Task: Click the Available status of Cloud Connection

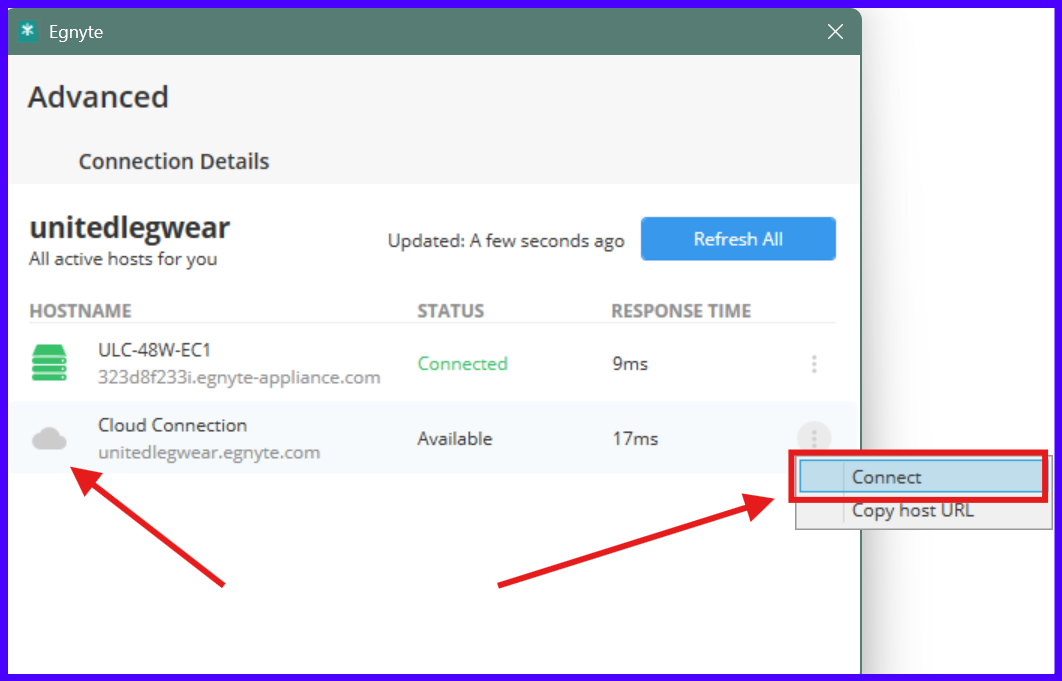Action: point(454,439)
